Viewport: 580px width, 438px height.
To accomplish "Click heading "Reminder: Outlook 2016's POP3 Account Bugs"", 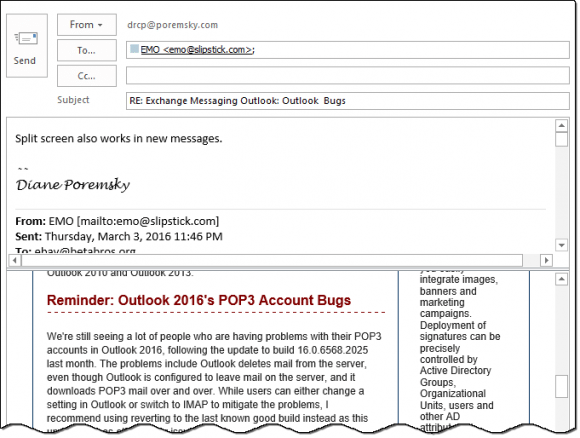I will (x=199, y=300).
